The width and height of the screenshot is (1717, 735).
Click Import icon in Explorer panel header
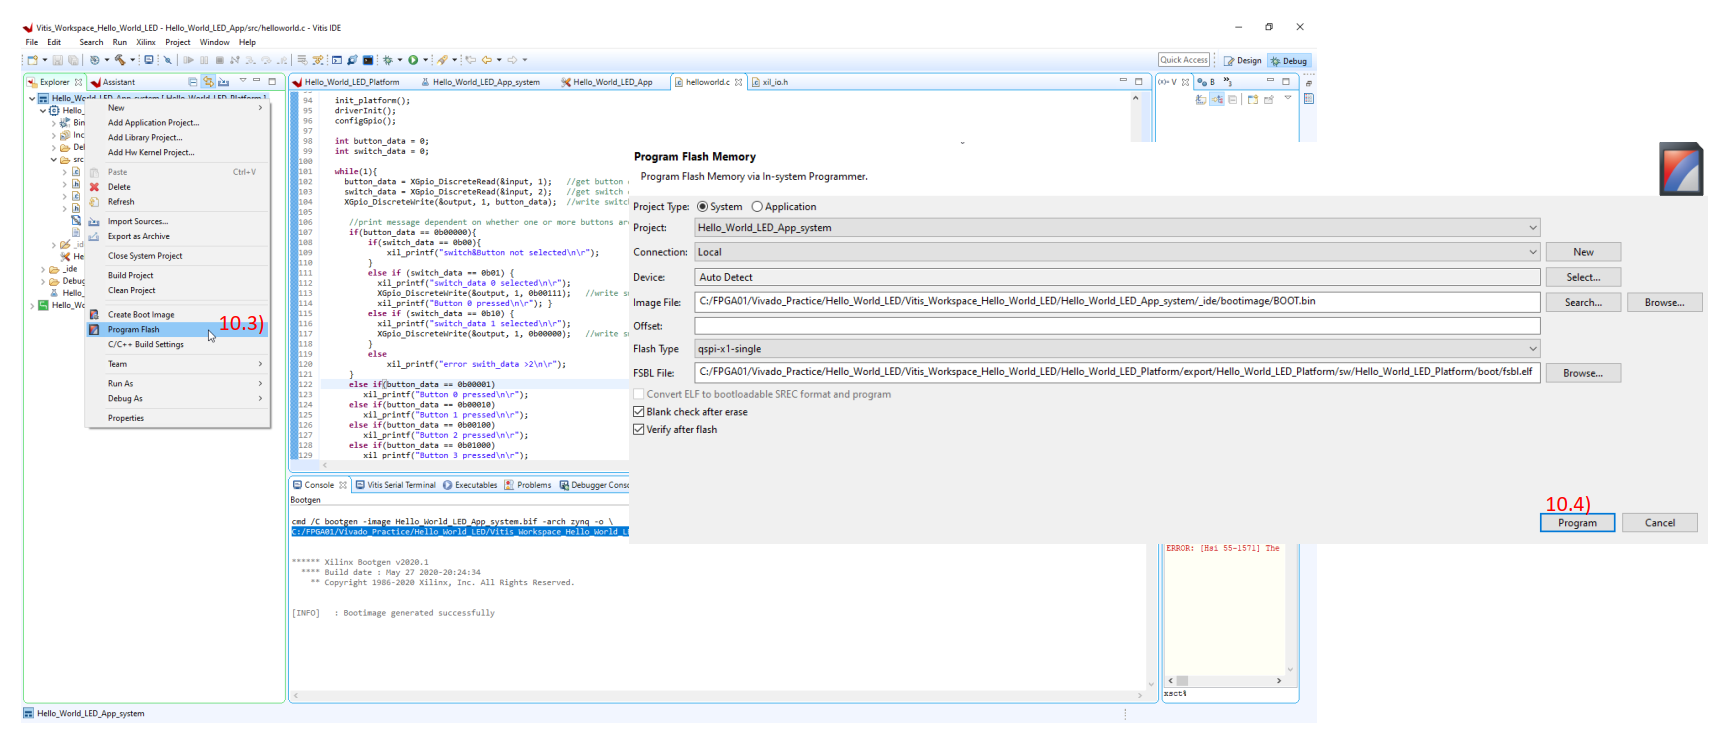(x=224, y=82)
